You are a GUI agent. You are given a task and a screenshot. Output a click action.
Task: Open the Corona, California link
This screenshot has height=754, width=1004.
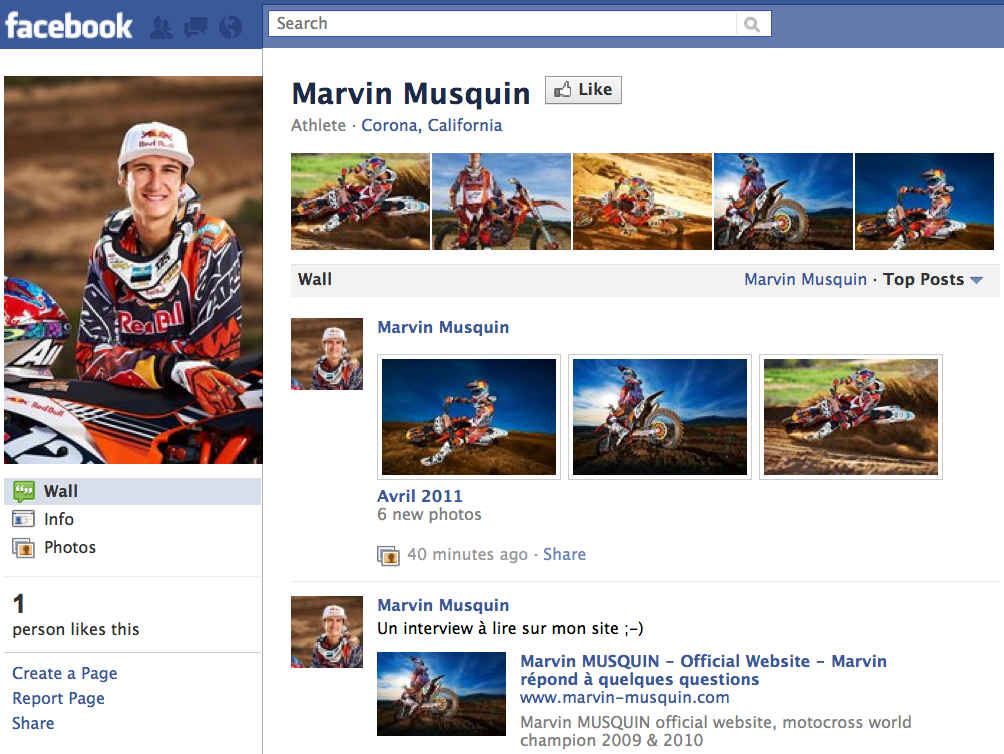click(x=432, y=125)
